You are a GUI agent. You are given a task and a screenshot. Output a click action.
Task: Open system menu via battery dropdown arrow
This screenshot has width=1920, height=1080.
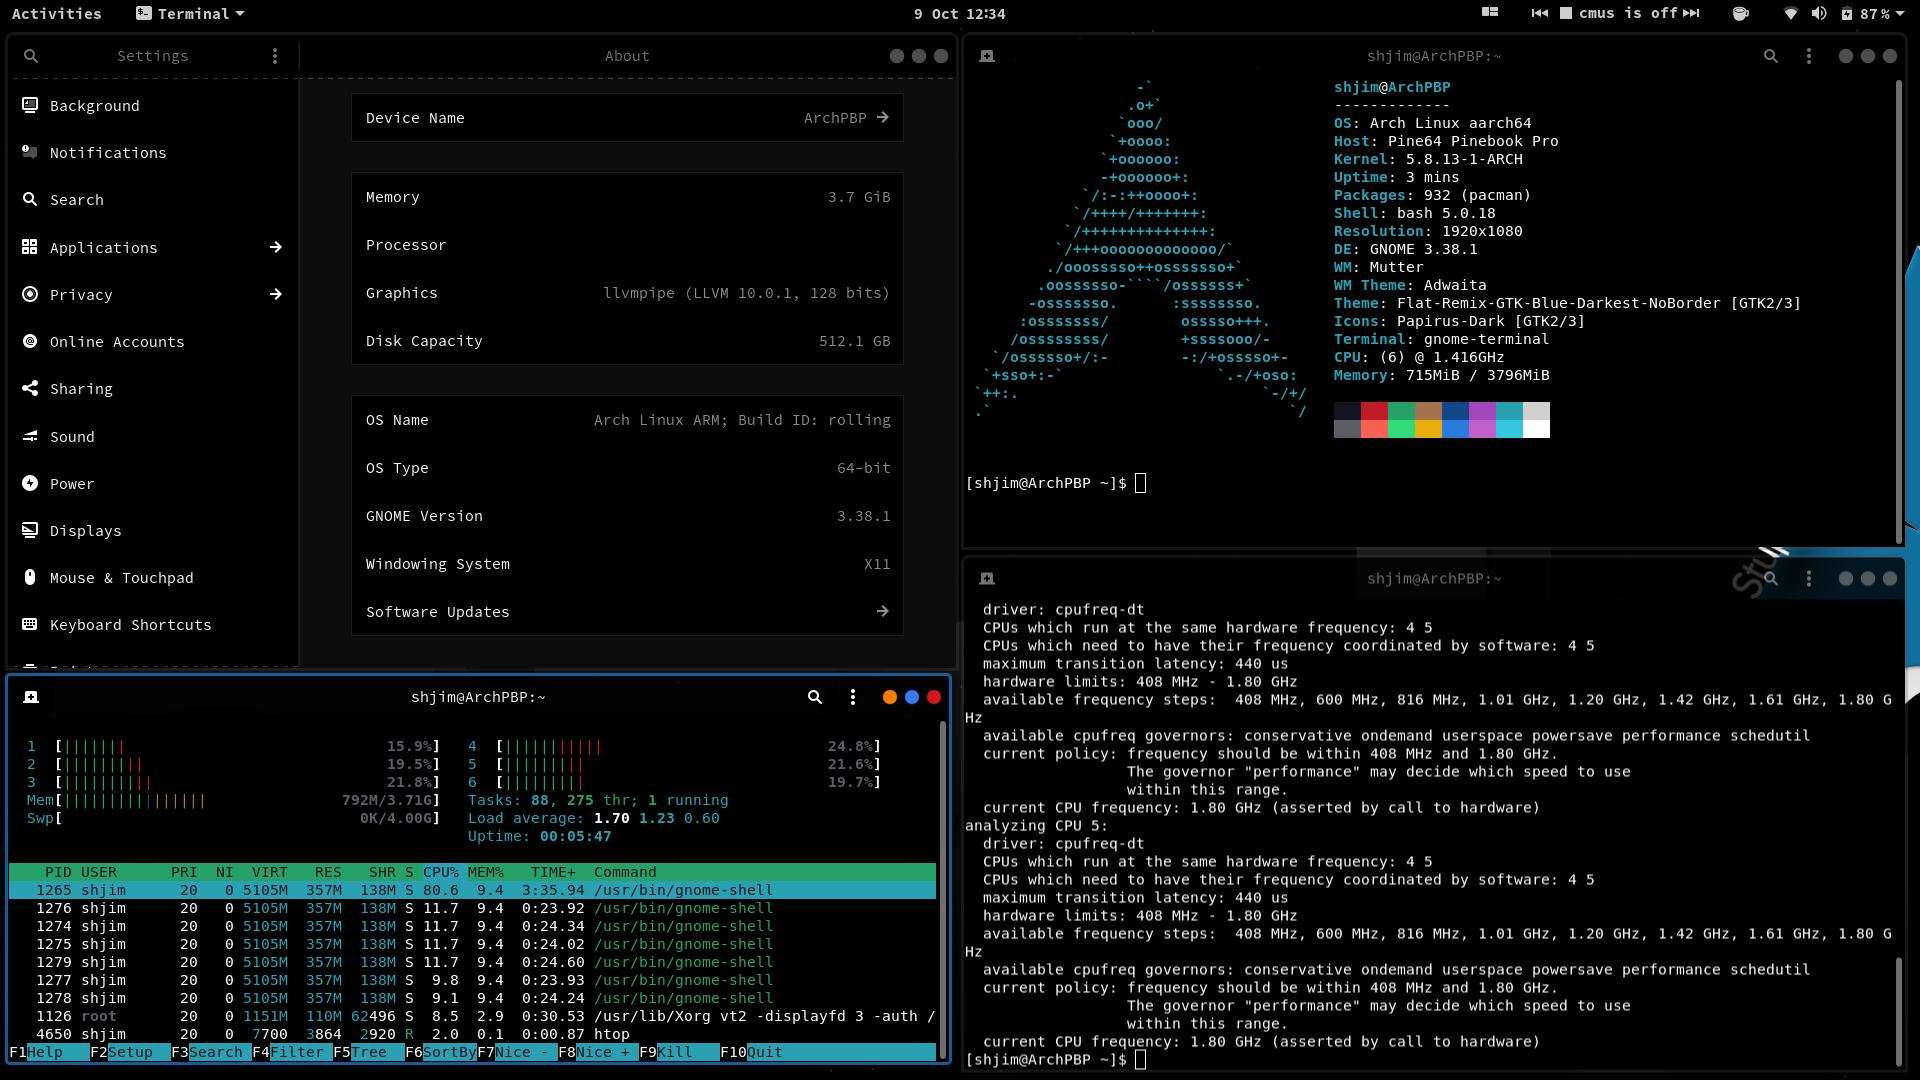point(1900,14)
